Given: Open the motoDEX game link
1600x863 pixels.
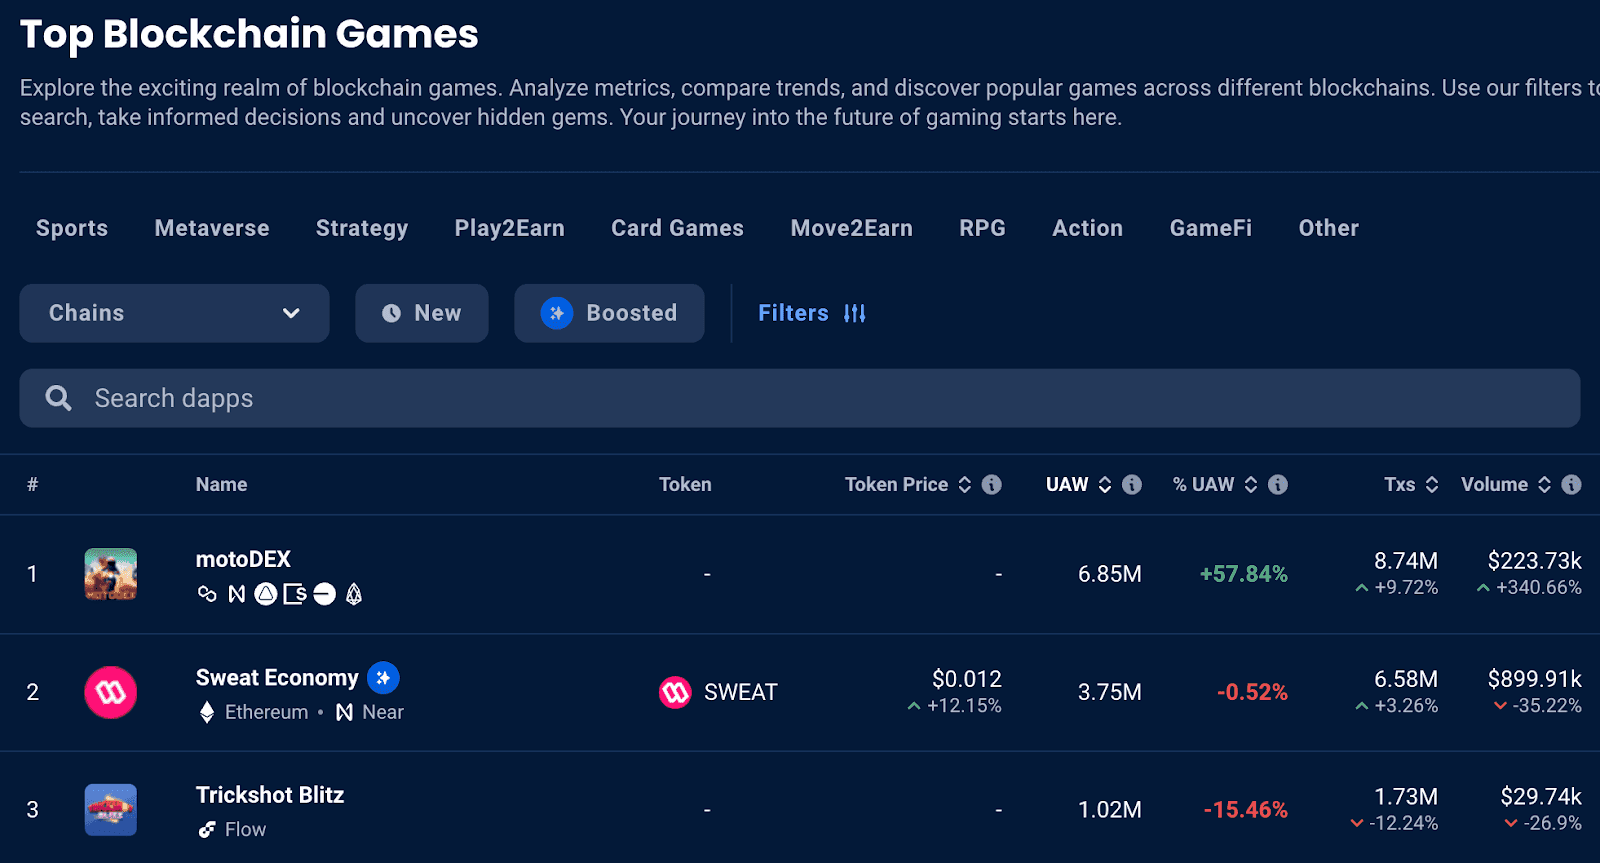Looking at the screenshot, I should tap(243, 559).
